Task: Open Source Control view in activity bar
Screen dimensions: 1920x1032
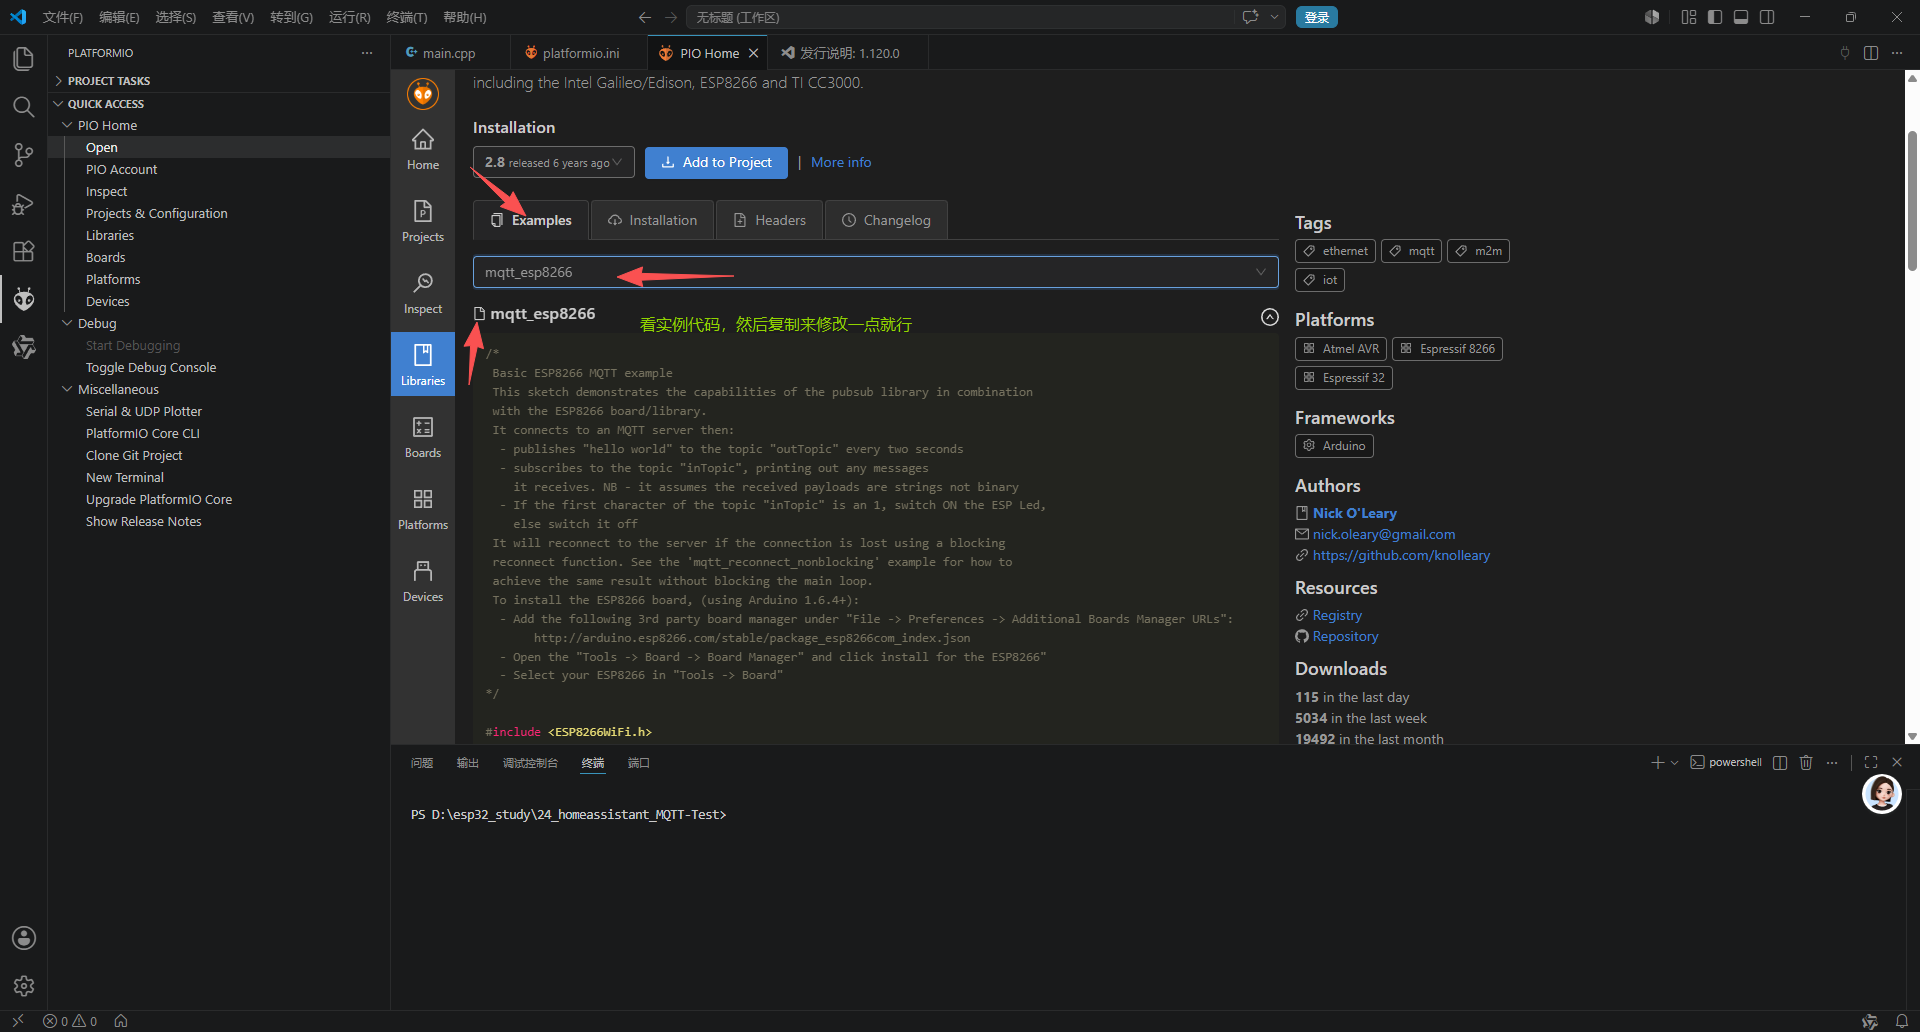Action: (23, 155)
